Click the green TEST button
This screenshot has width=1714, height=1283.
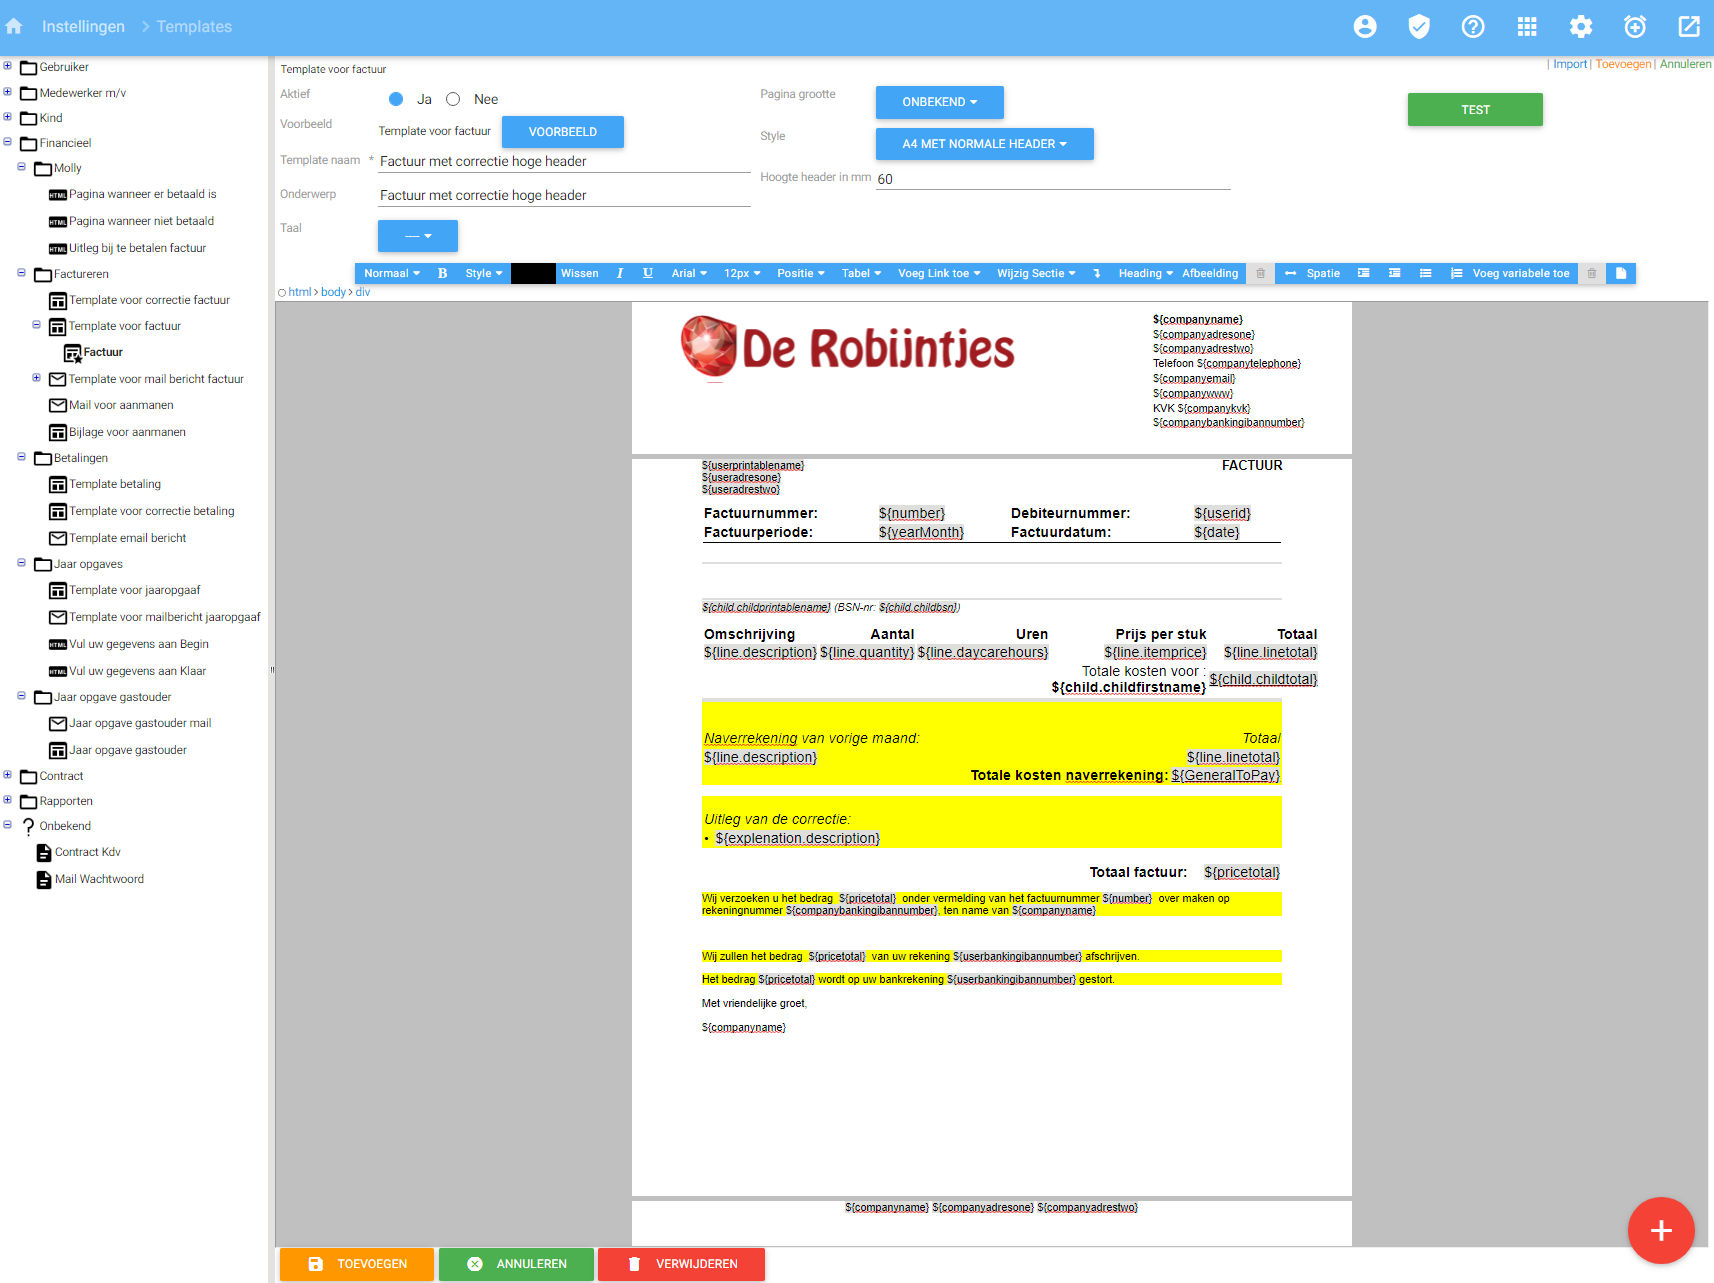[1474, 109]
